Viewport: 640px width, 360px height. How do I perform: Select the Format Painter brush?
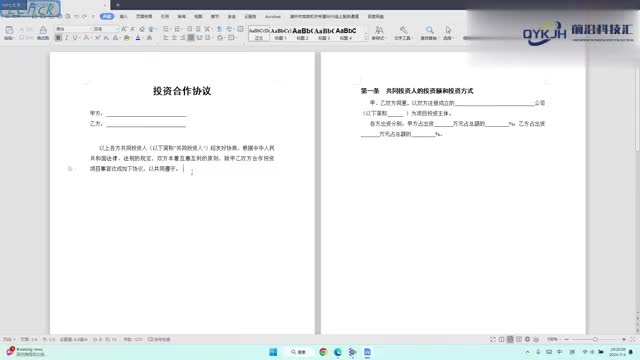43,30
